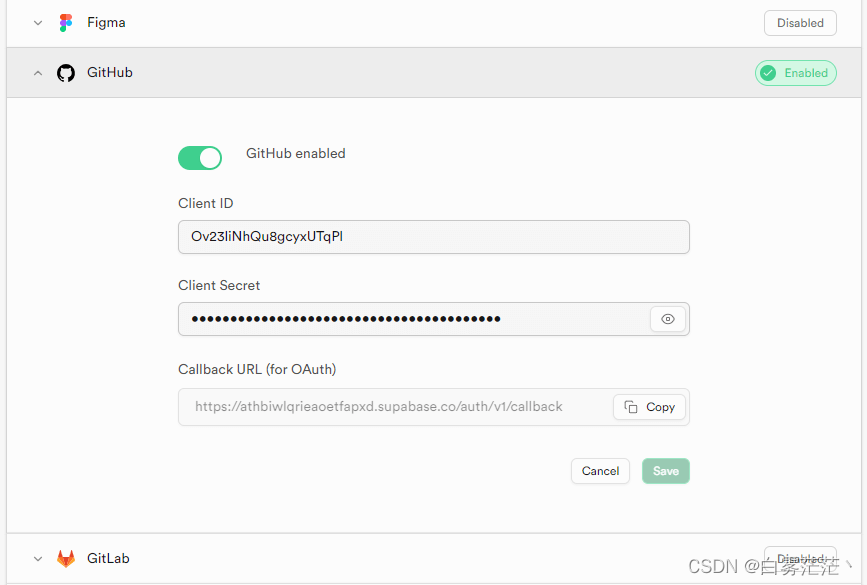867x585 pixels.
Task: Click the Enabled status badge for GitHub
Action: 795,72
